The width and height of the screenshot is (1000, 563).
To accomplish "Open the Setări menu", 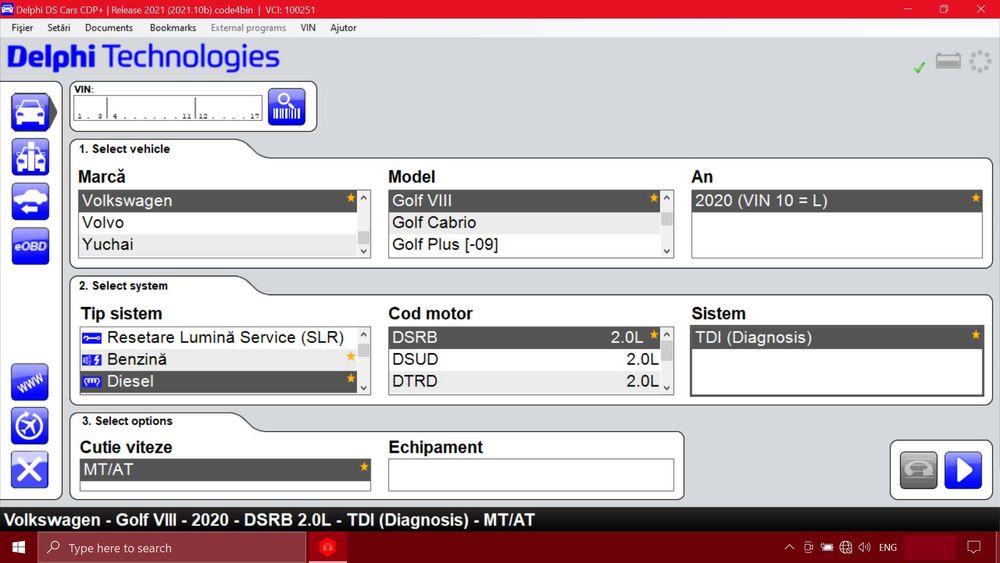I will tap(59, 28).
